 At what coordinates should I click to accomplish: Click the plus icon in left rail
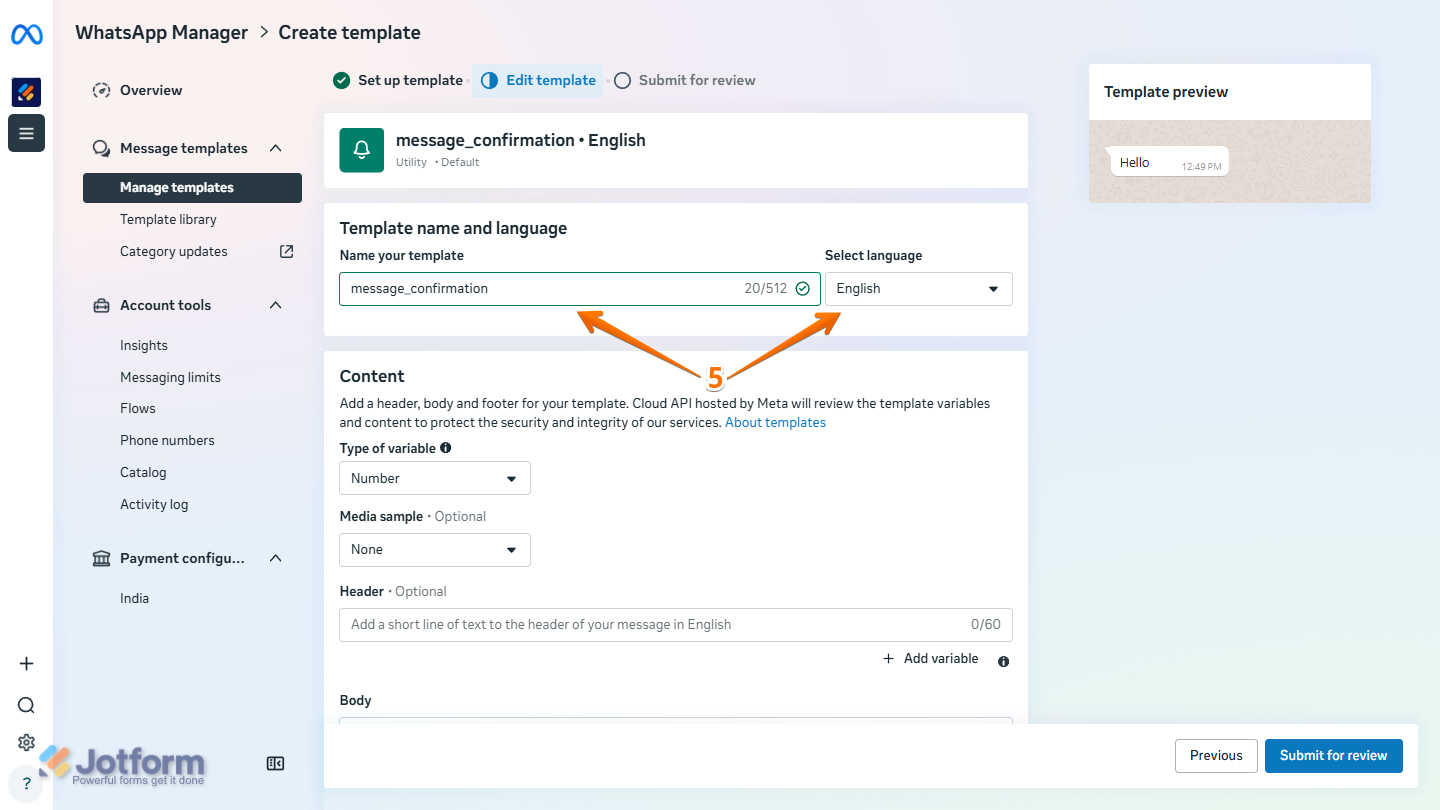click(x=26, y=664)
